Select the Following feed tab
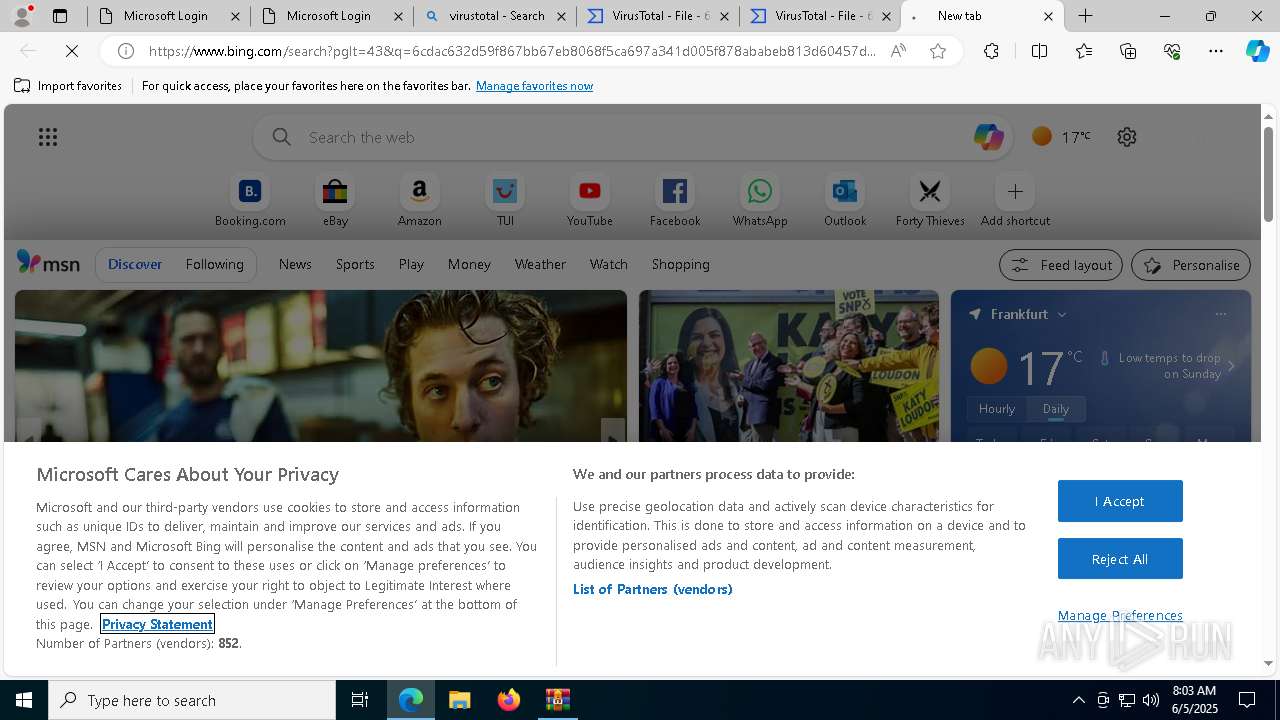The height and width of the screenshot is (720, 1280). click(x=214, y=264)
